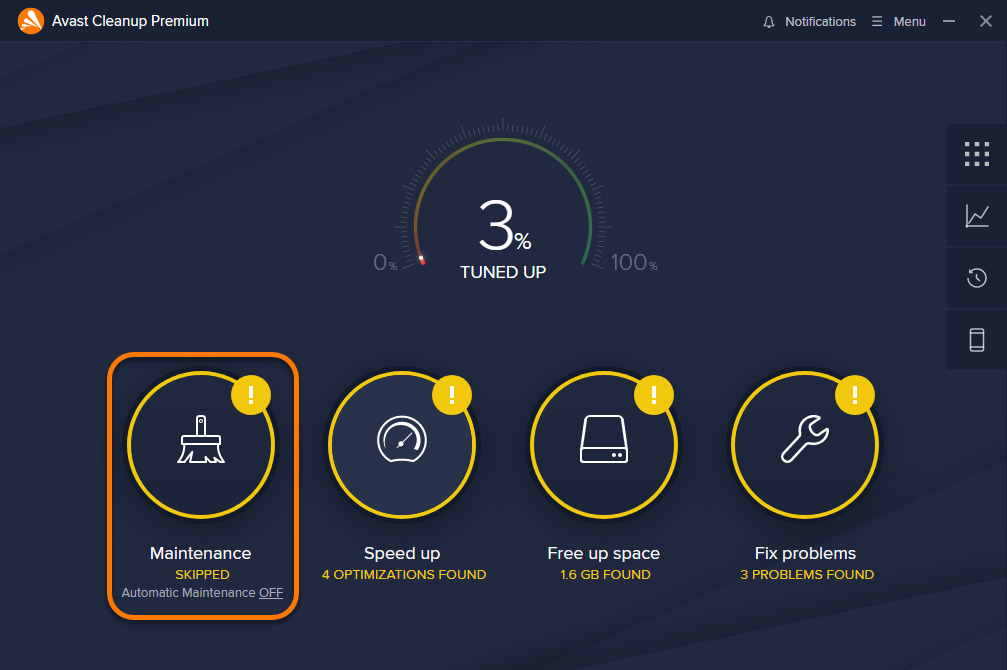Open the mobile device icon in sidebar

pos(977,340)
